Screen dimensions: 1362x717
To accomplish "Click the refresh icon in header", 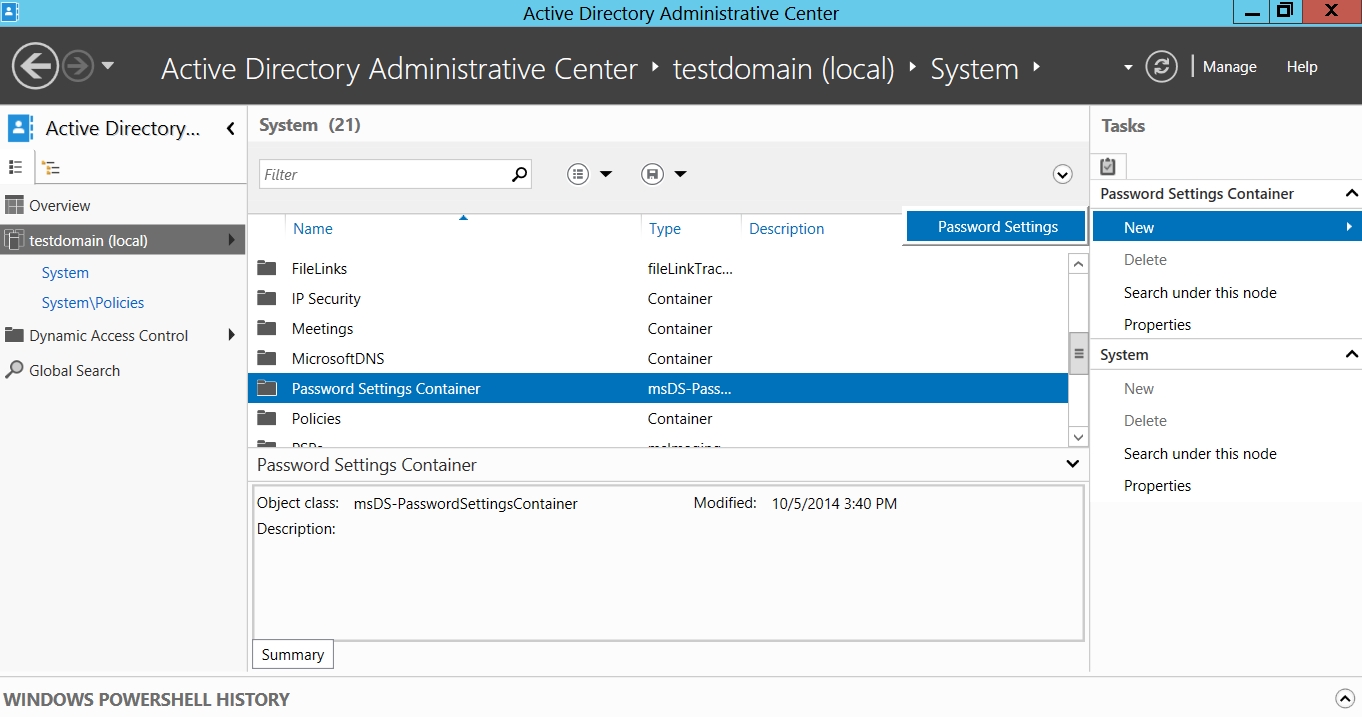I will click(1160, 67).
